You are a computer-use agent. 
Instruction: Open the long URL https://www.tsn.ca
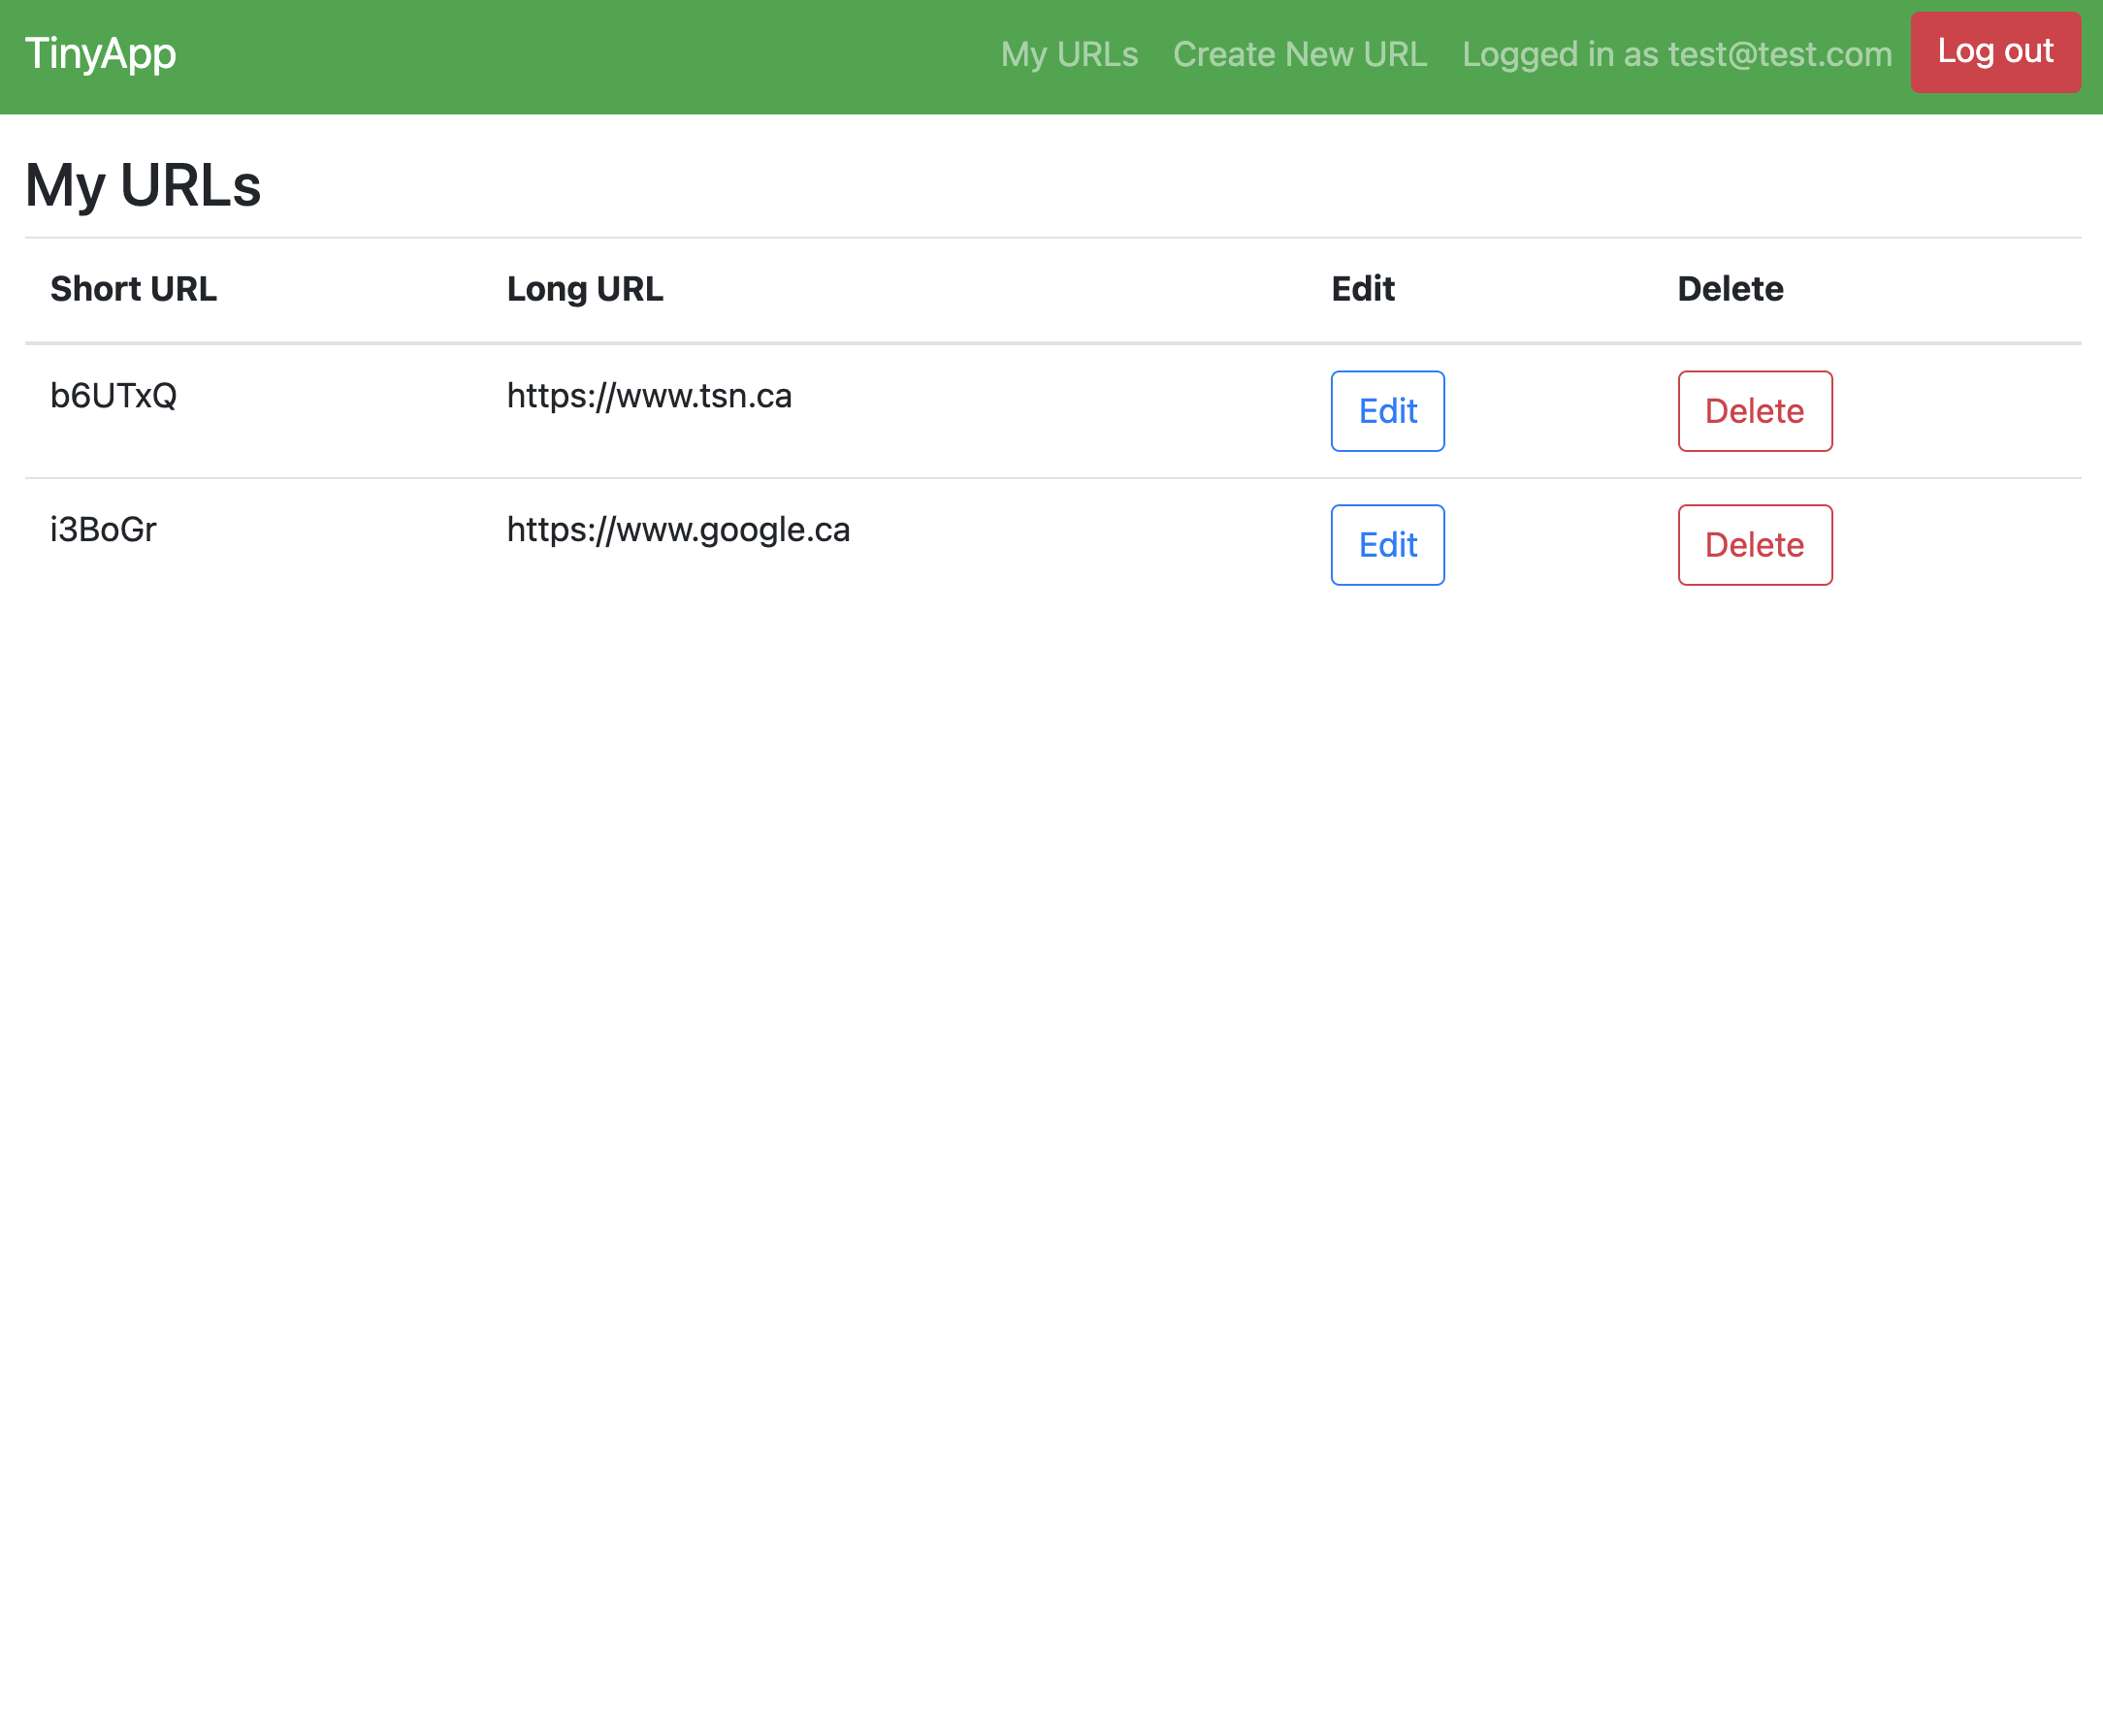pos(648,396)
